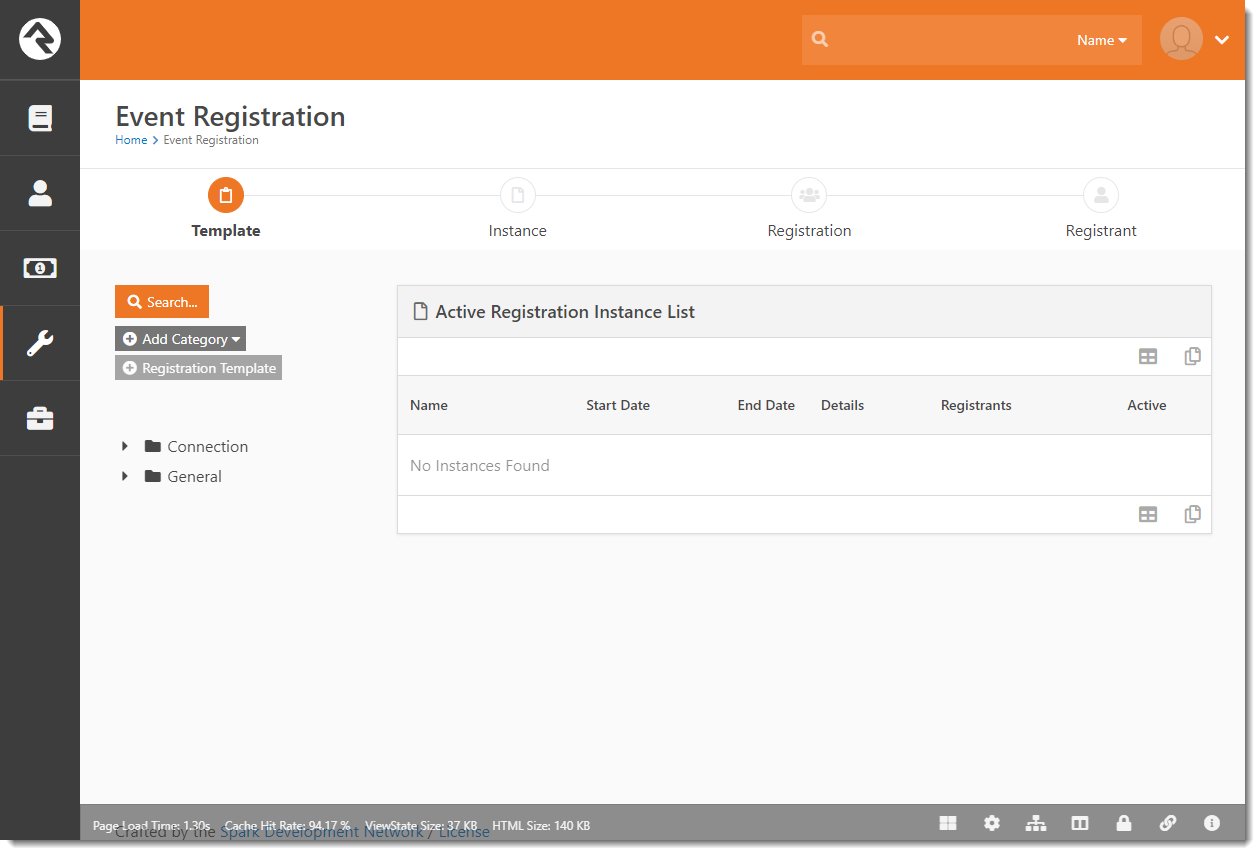Click the Active Registration Instance List title
Image resolution: width=1260 pixels, height=855 pixels.
[x=565, y=312]
